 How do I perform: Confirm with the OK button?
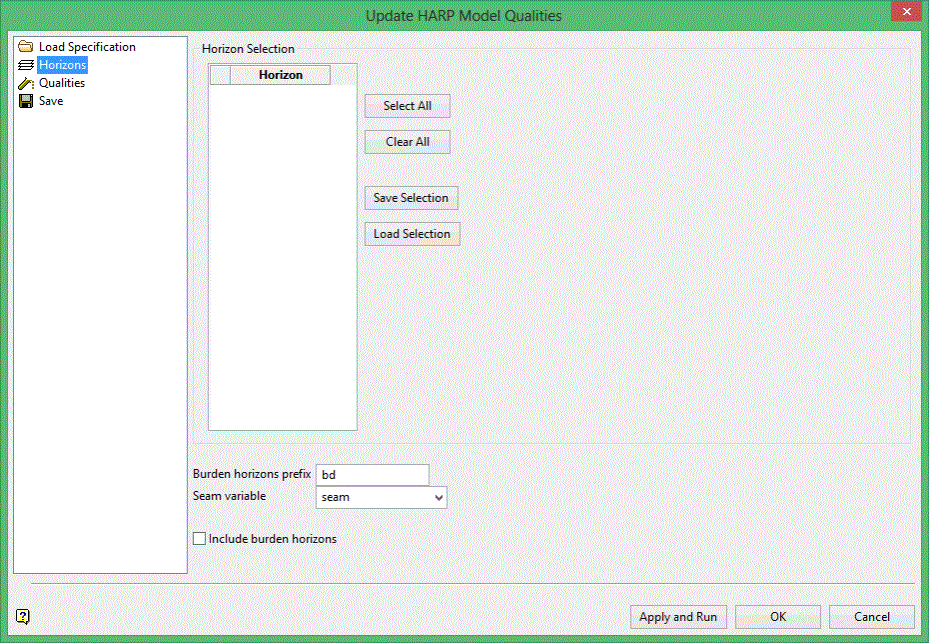pos(778,617)
